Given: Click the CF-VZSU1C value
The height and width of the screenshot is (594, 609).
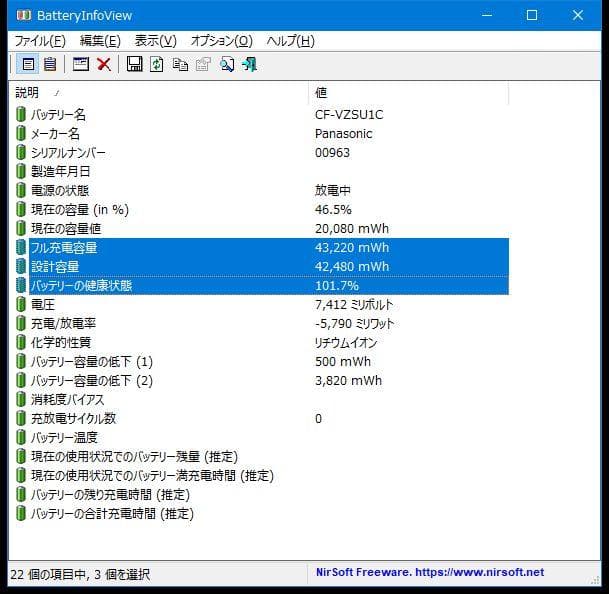Looking at the screenshot, I should point(349,115).
